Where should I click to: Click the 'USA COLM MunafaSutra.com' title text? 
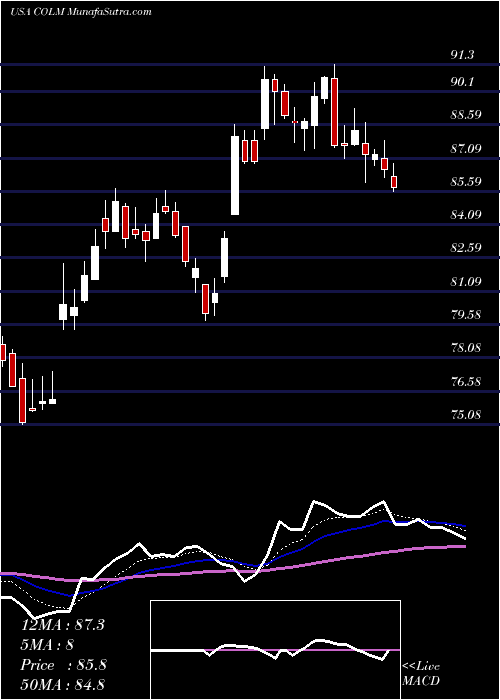click(x=81, y=12)
